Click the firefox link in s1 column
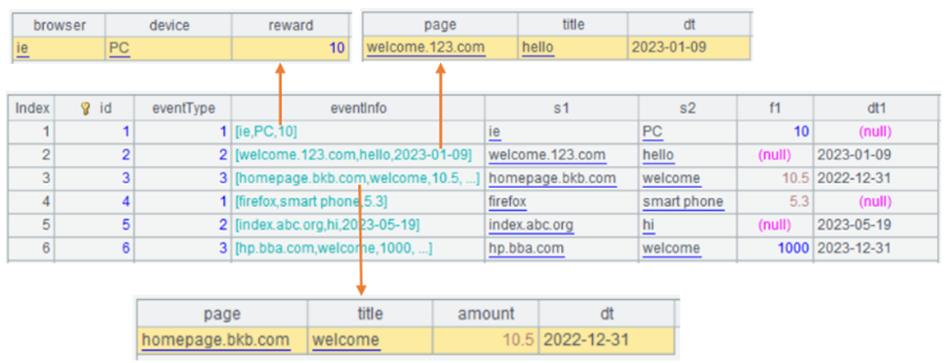Screen dimensions: 951x363 point(508,202)
